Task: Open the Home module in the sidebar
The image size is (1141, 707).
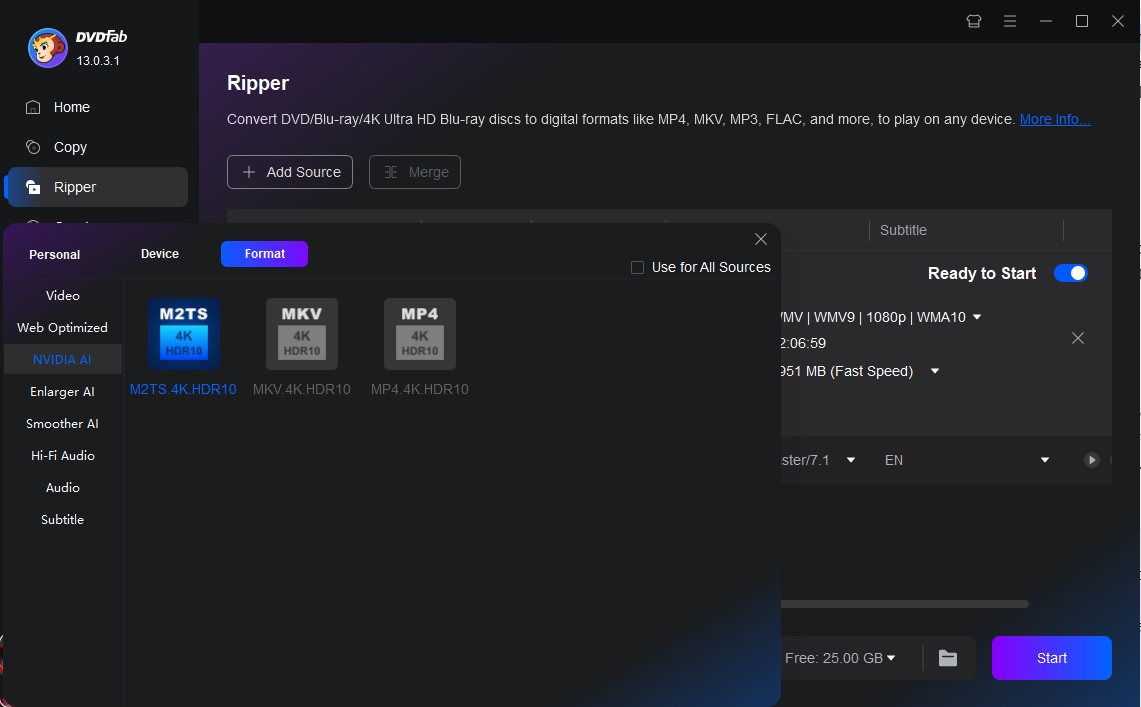Action: point(70,107)
